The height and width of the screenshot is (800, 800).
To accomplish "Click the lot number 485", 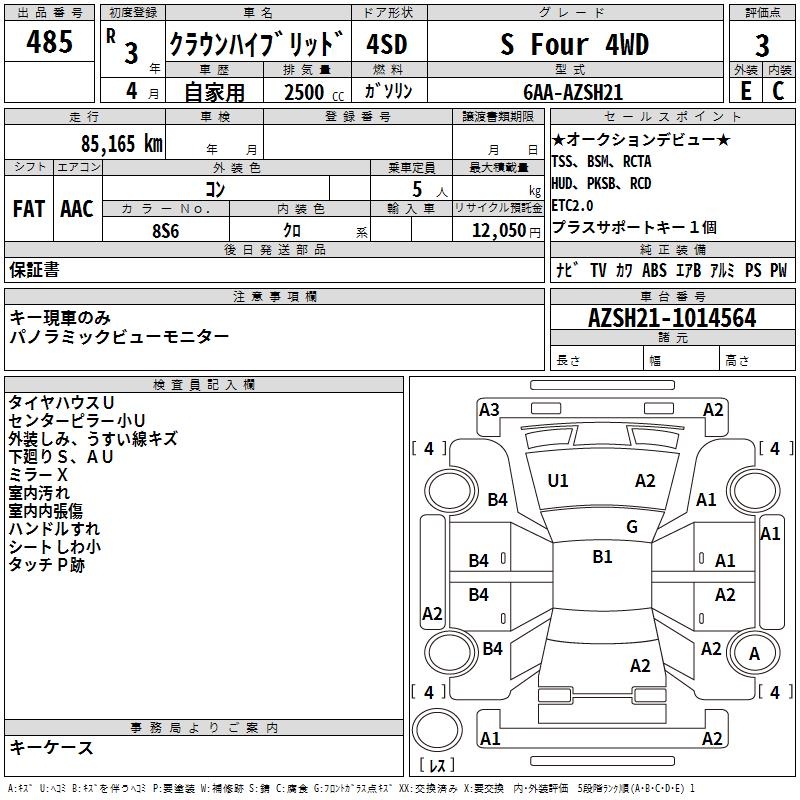I will [x=49, y=43].
